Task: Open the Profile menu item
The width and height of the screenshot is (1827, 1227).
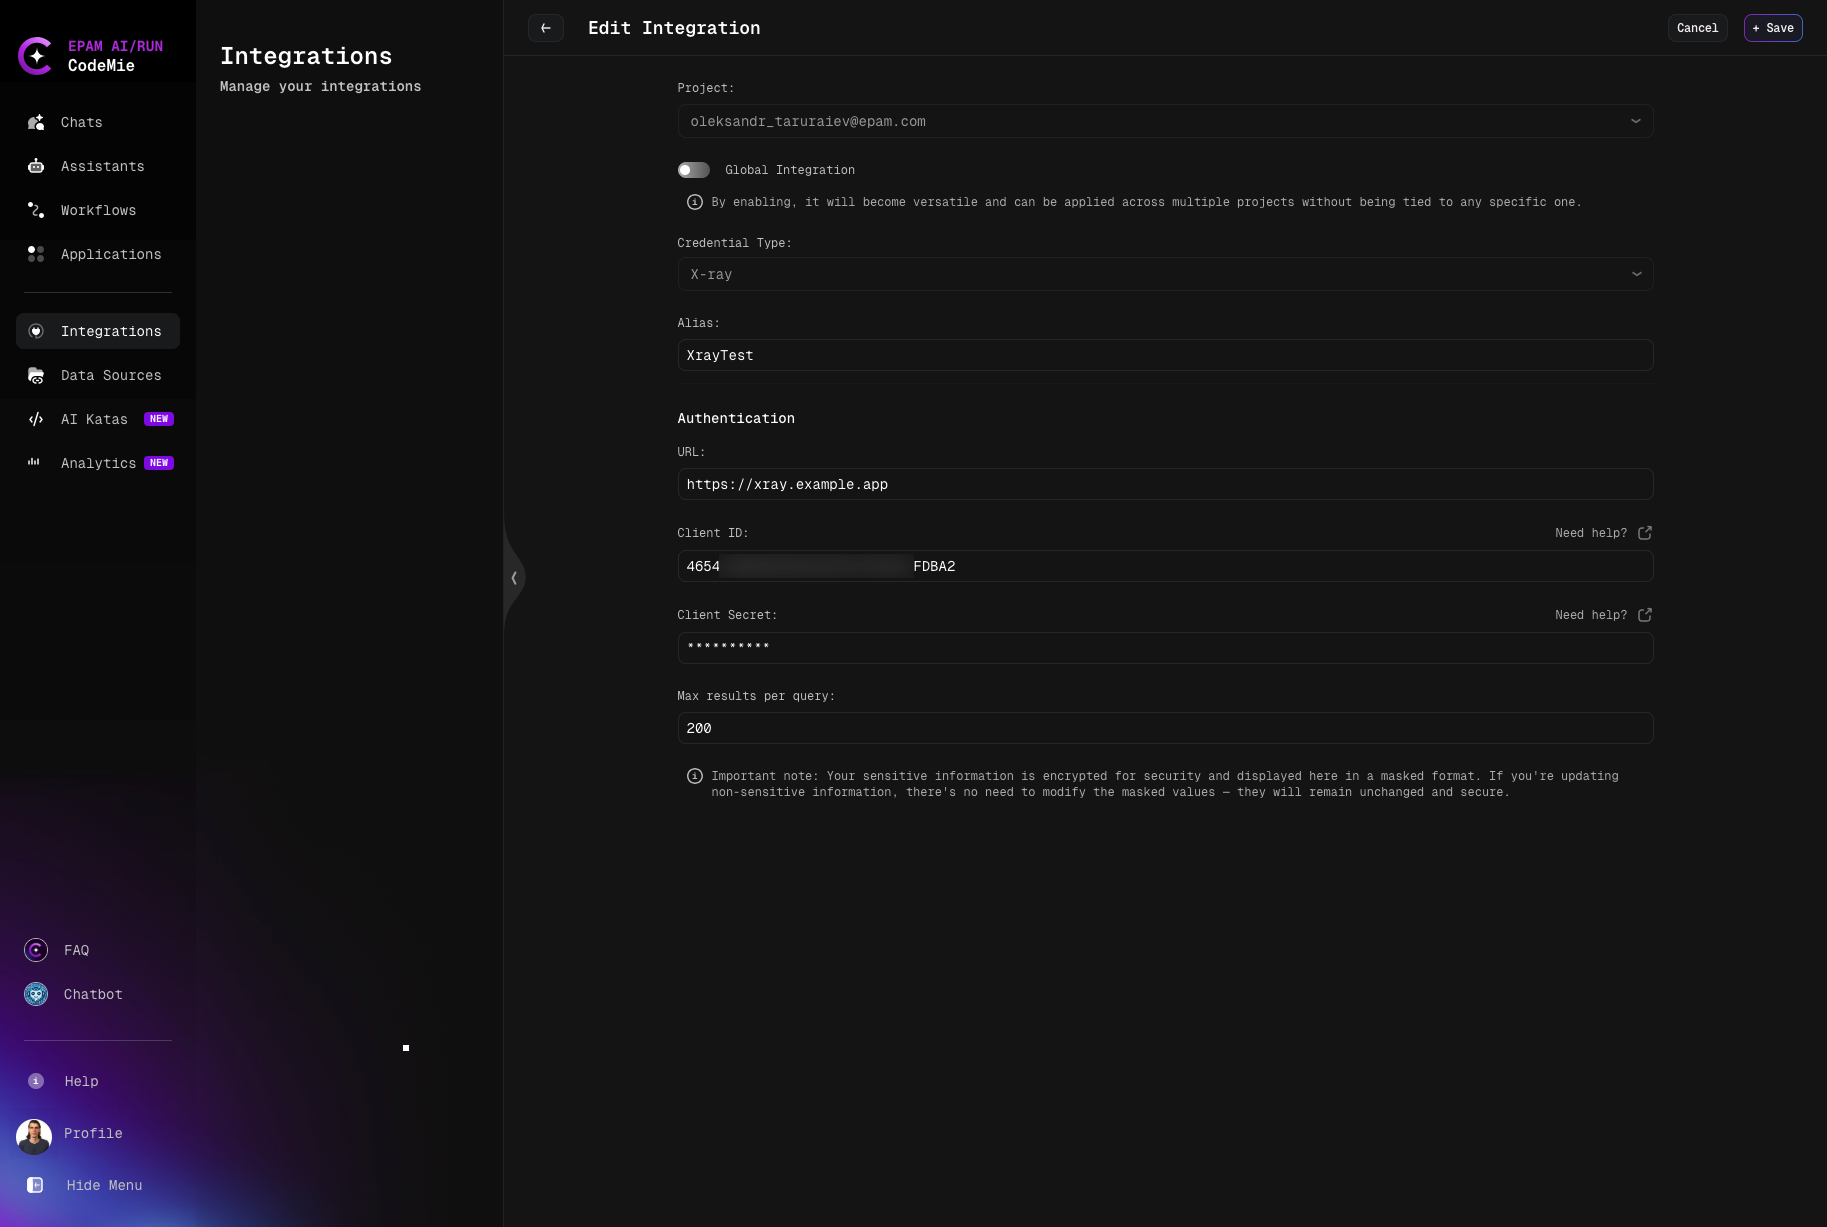Action: (92, 1133)
